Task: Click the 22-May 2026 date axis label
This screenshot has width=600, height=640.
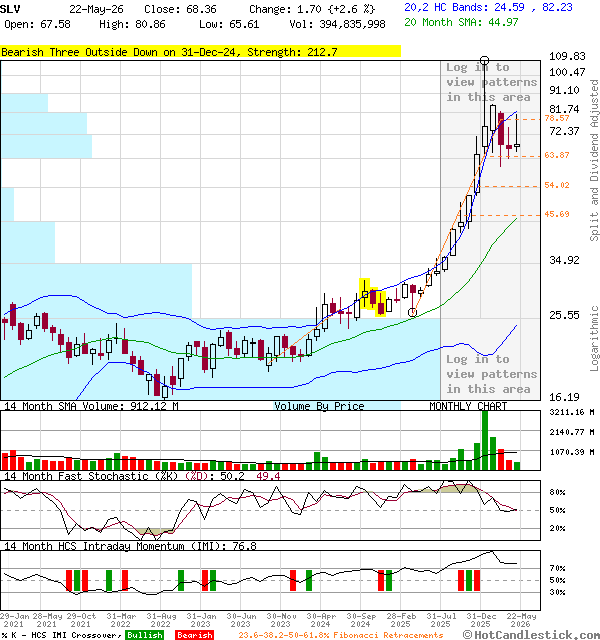Action: 521,620
